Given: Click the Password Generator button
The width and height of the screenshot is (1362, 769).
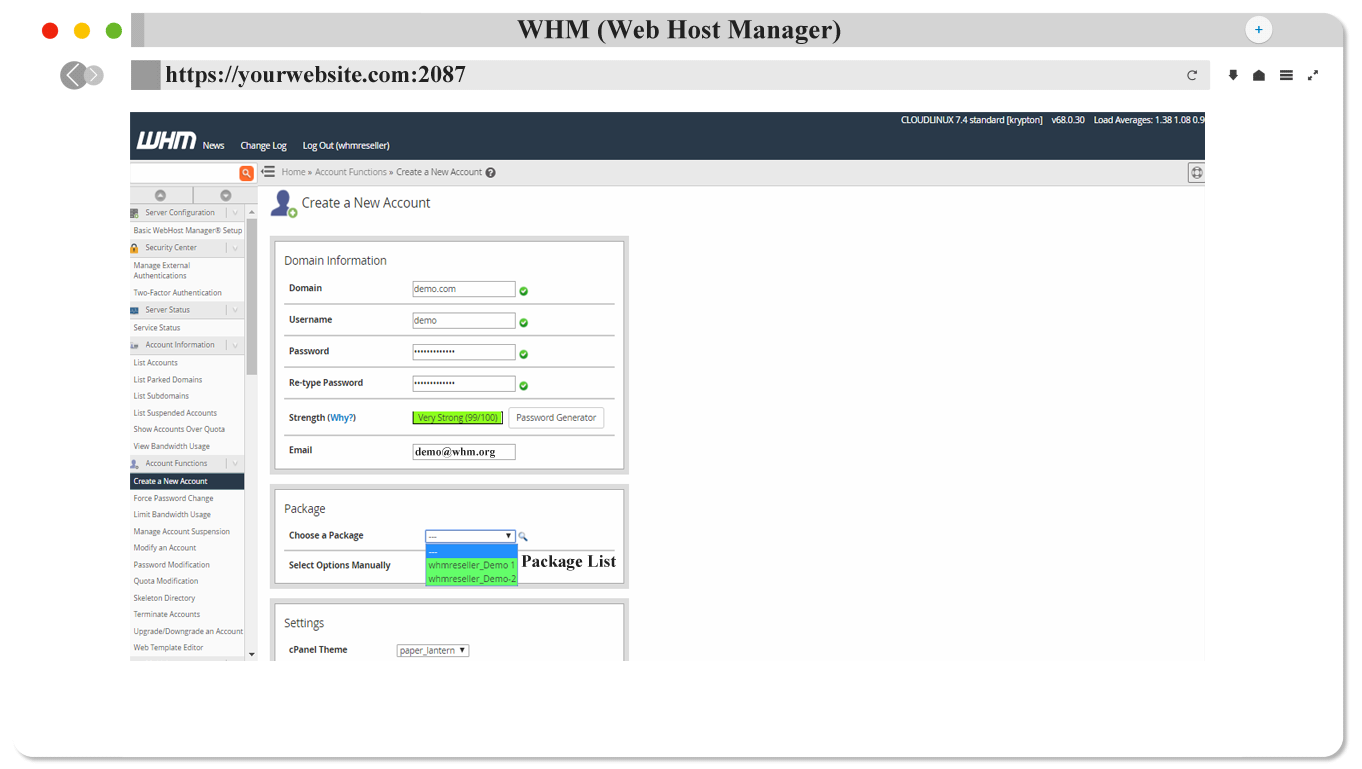Looking at the screenshot, I should pos(556,418).
